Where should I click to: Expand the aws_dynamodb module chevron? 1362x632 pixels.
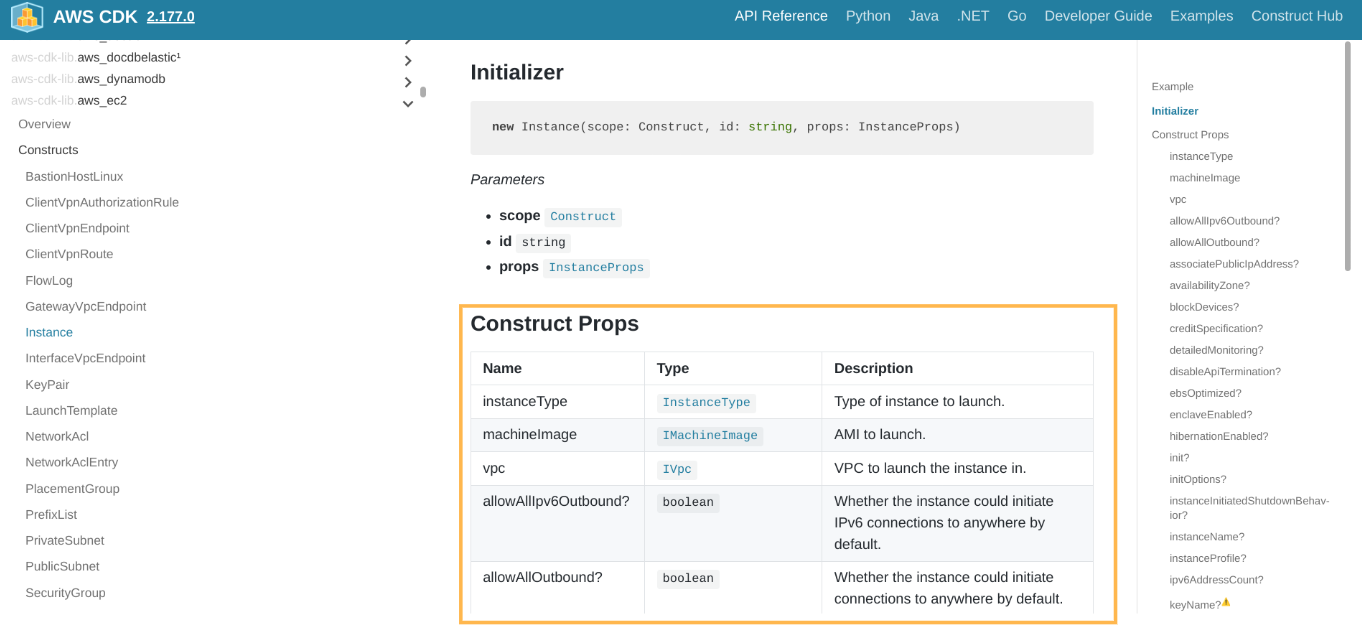coord(408,82)
